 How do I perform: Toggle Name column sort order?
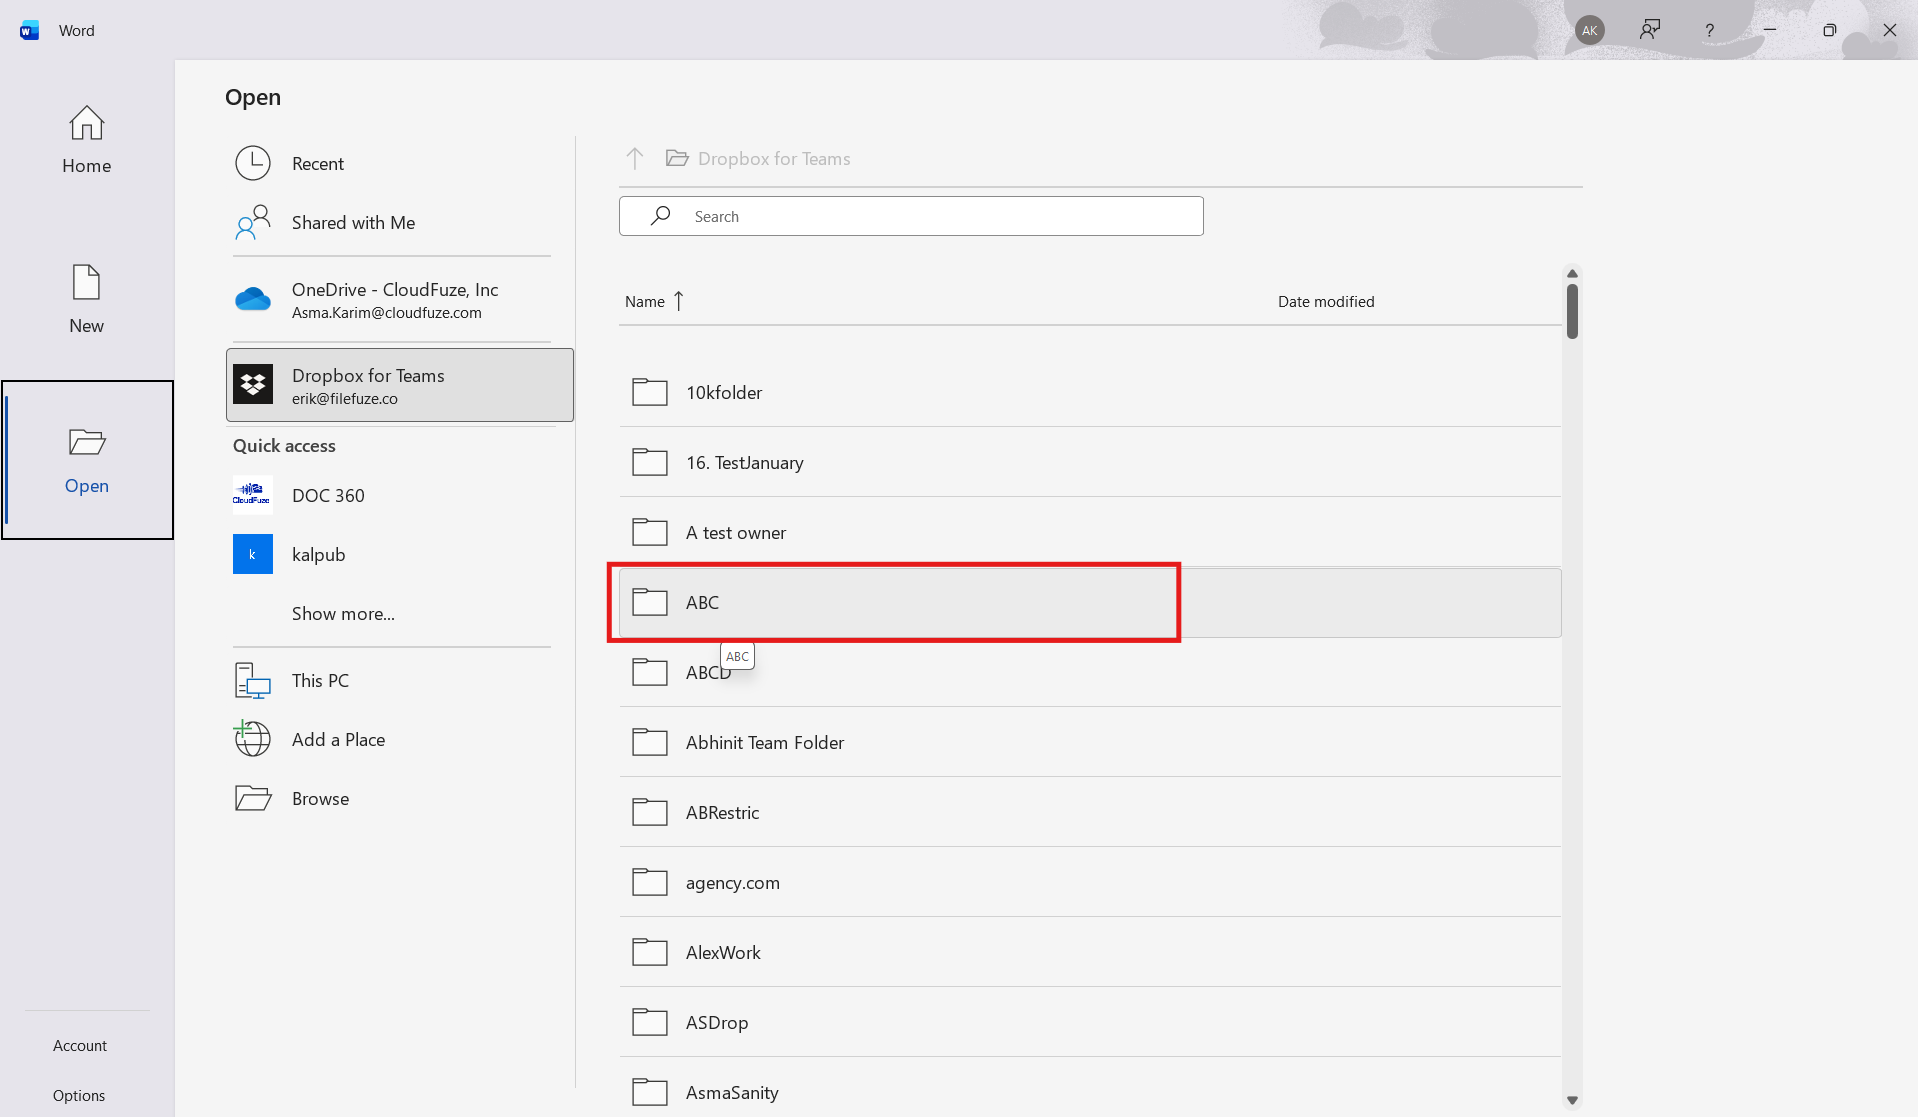pyautogui.click(x=654, y=301)
